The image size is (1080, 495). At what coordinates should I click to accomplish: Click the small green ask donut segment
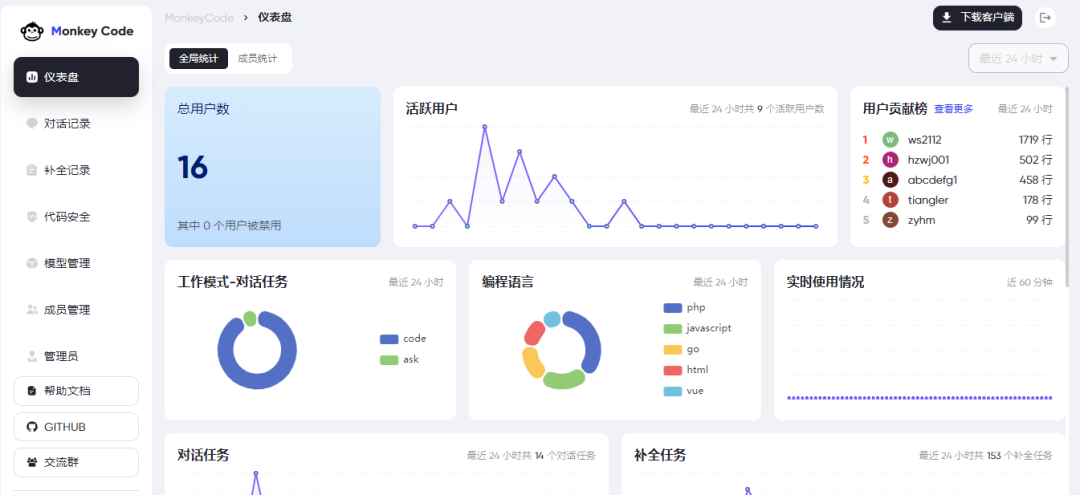coord(250,318)
